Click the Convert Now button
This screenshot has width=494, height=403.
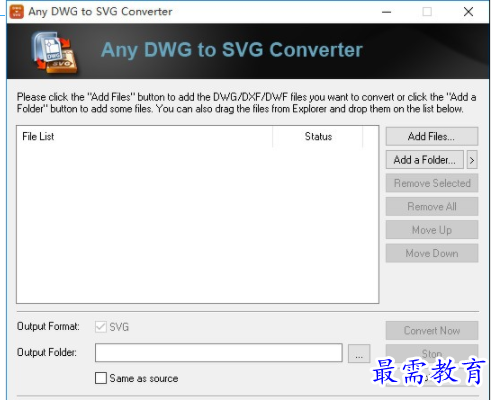pos(432,330)
